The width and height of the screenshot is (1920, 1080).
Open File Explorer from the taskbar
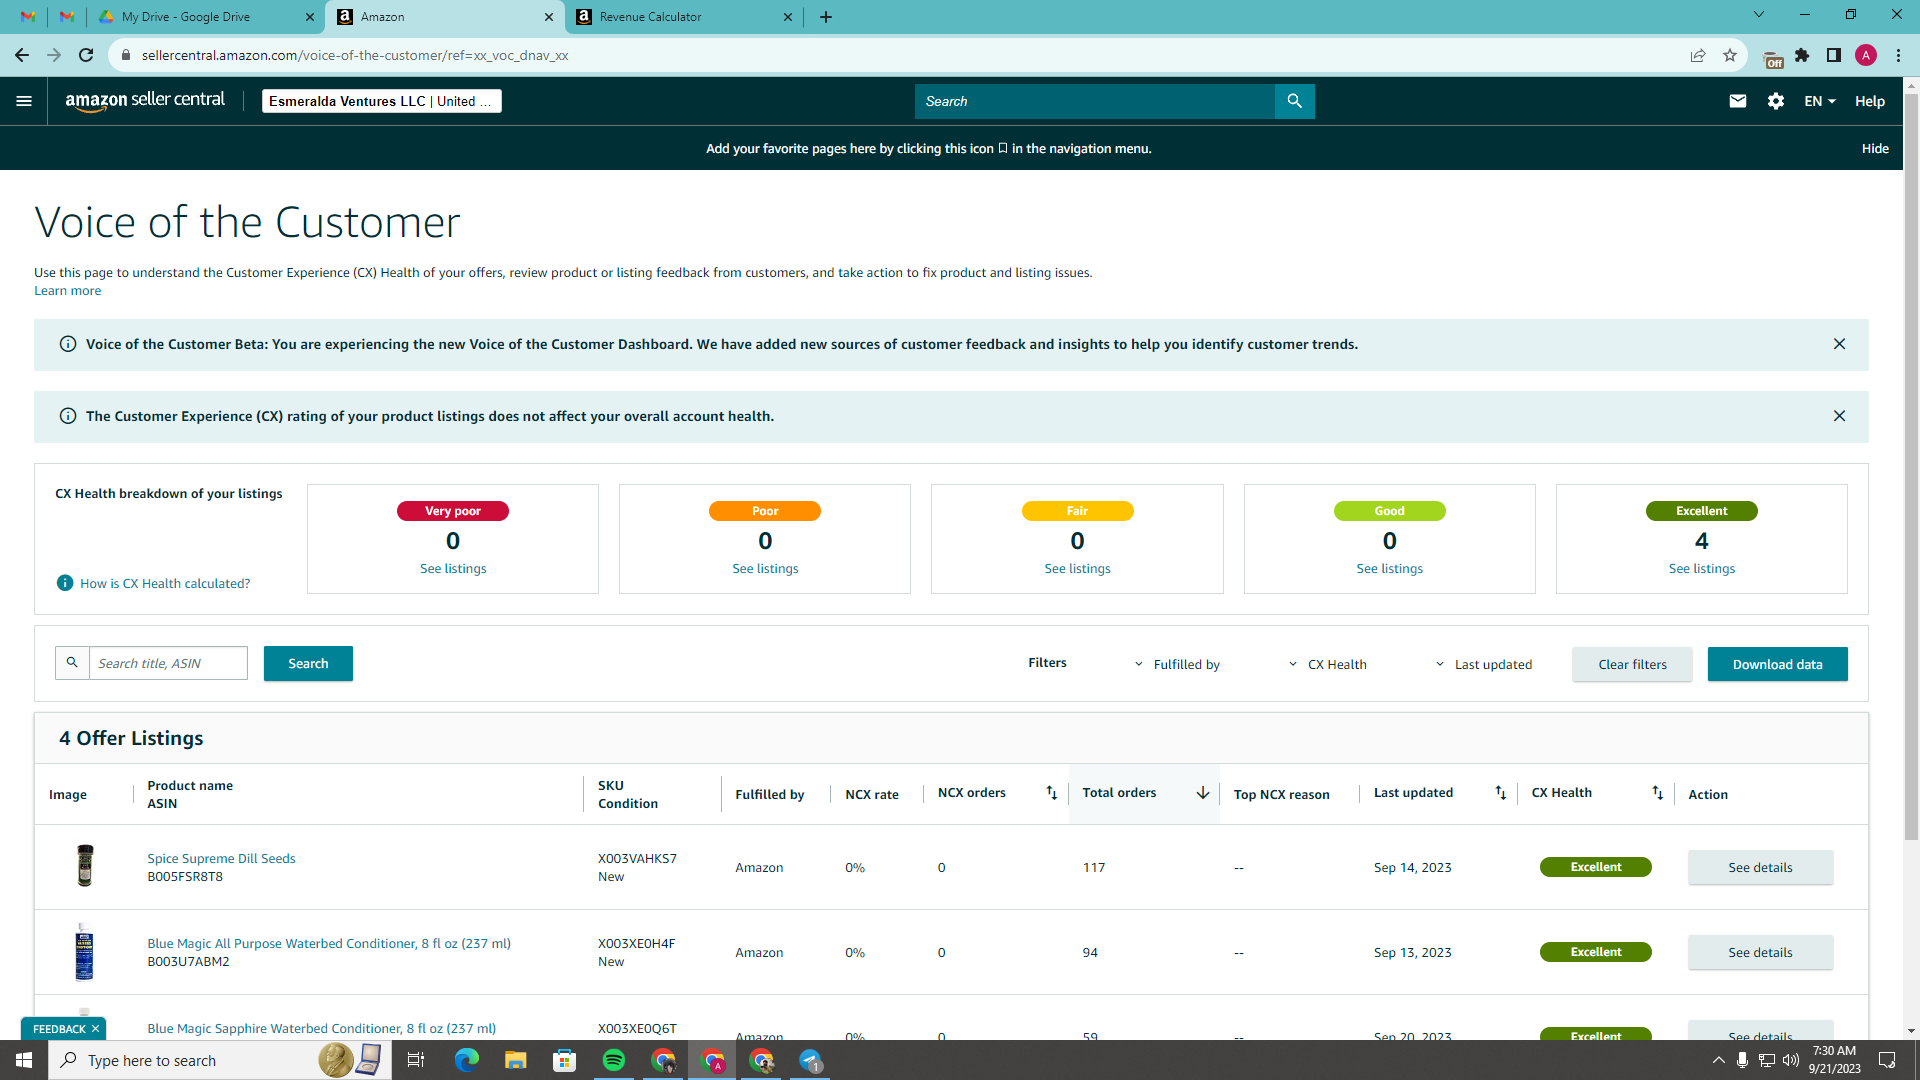[515, 1060]
